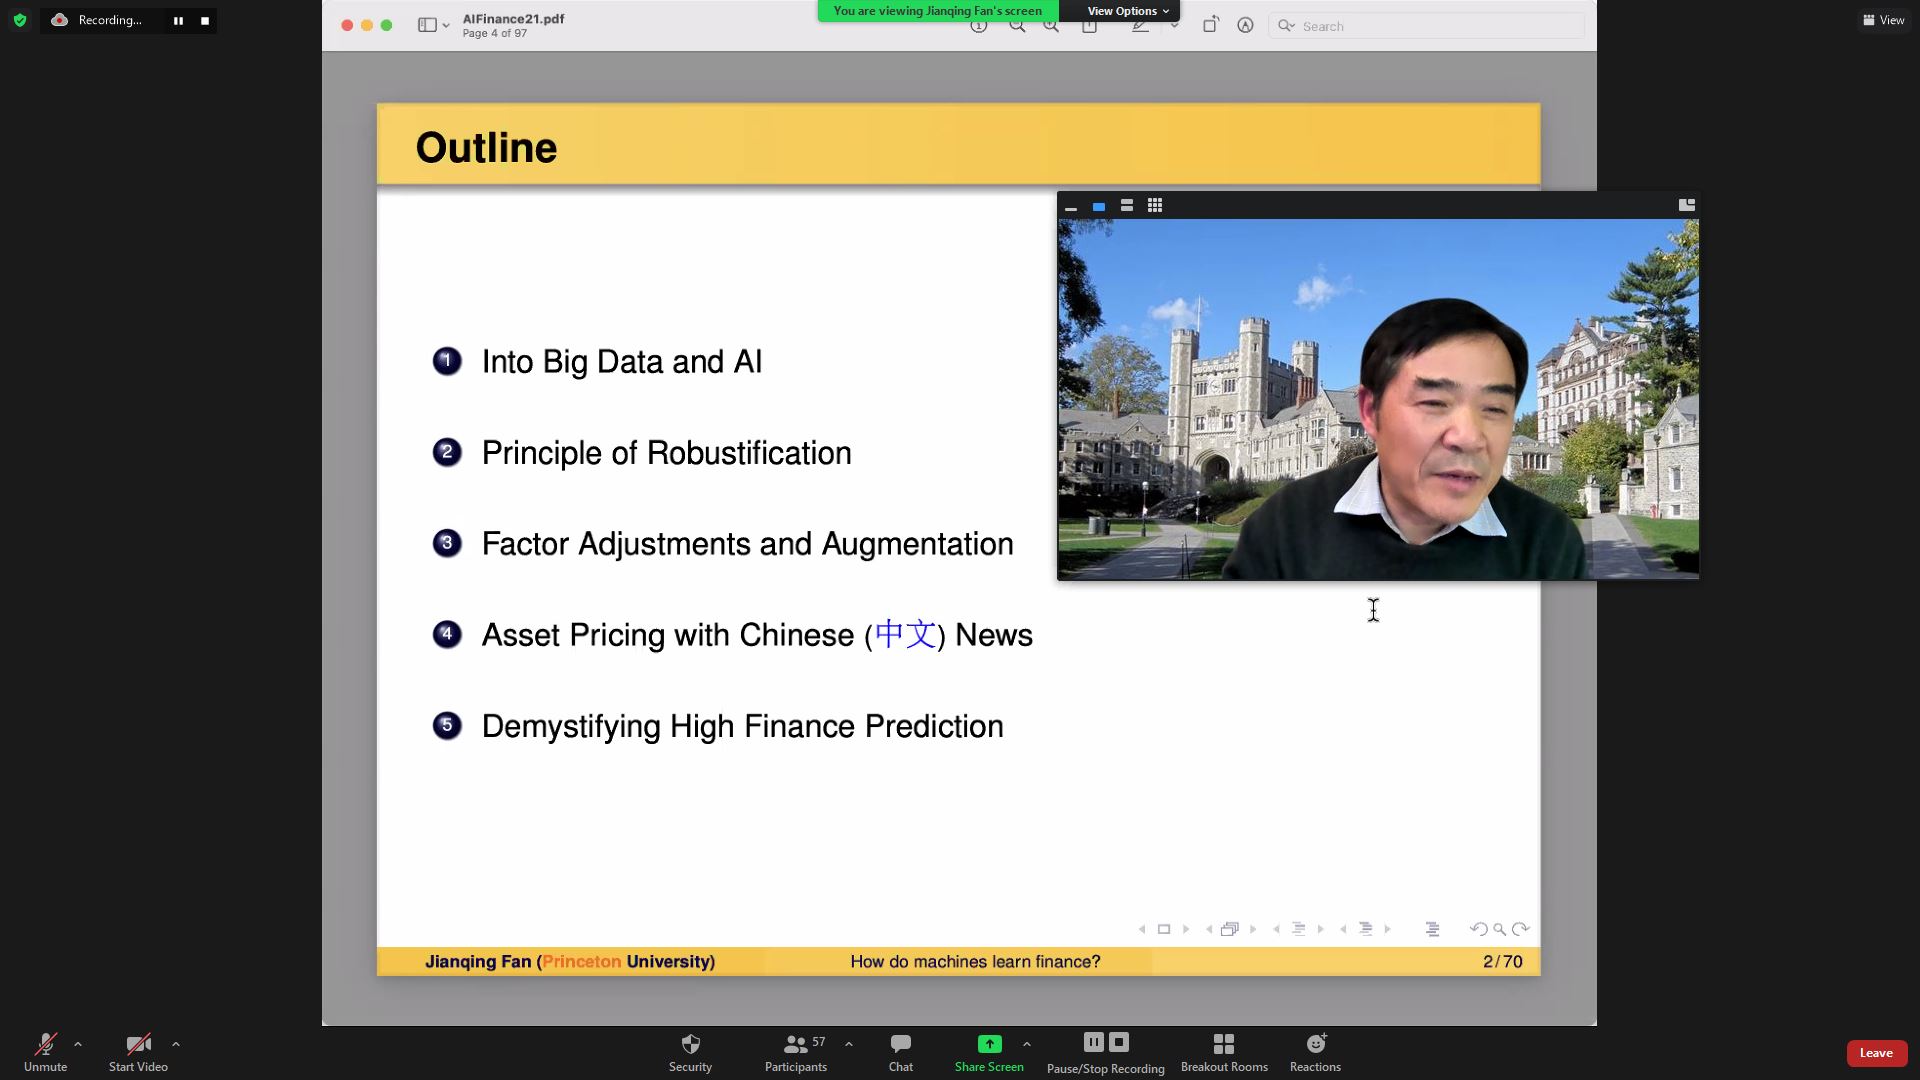Click the beamer go forward arrow

click(1520, 929)
